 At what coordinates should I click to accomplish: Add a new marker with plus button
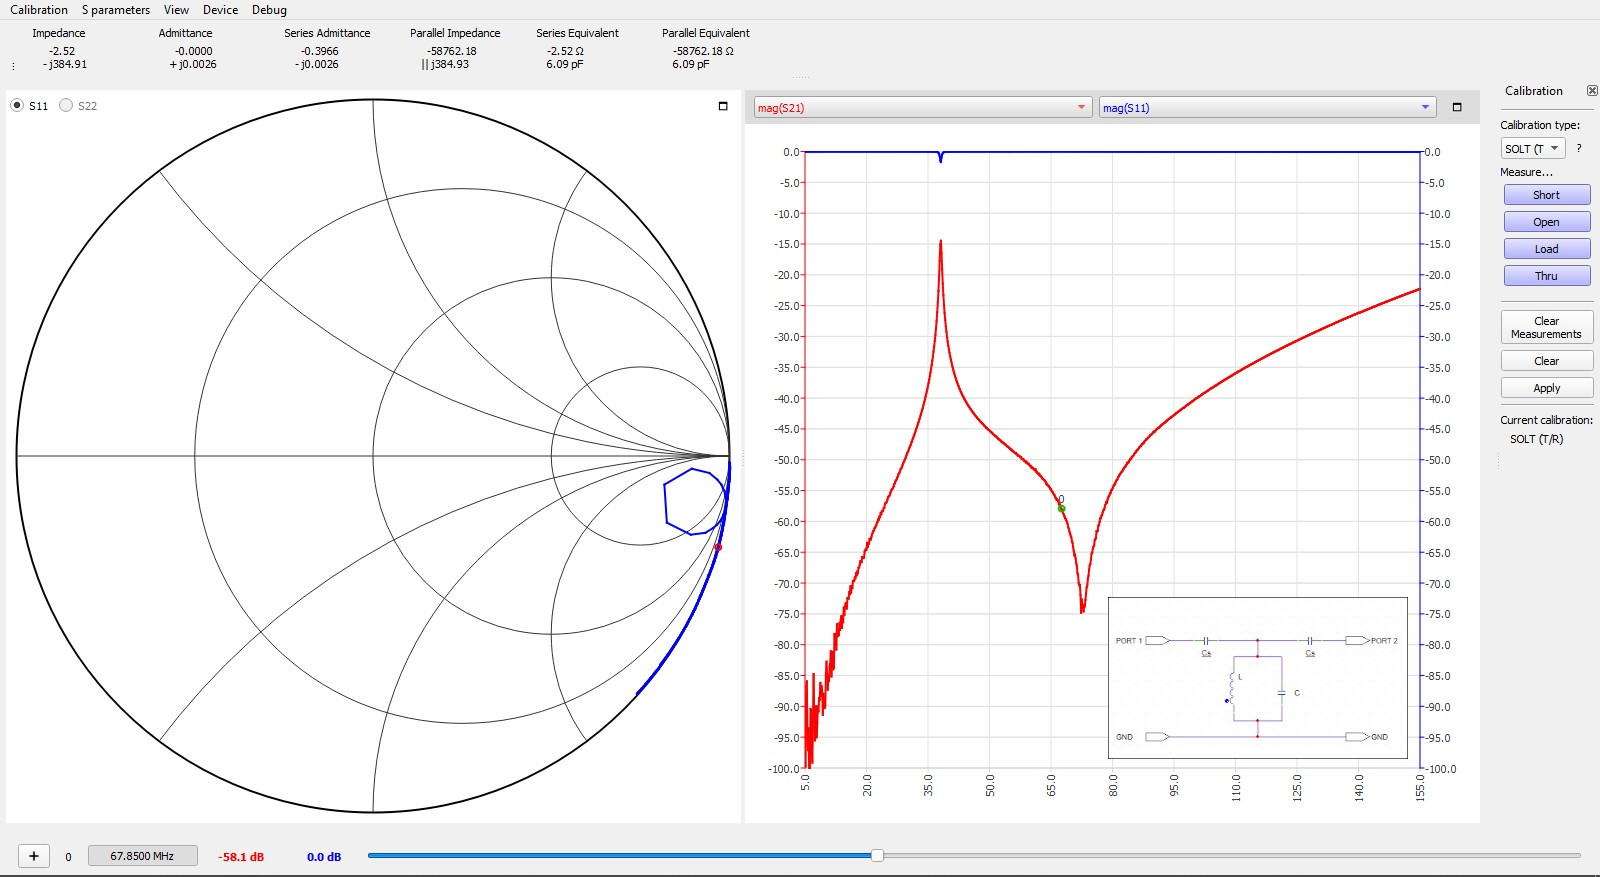coord(34,856)
